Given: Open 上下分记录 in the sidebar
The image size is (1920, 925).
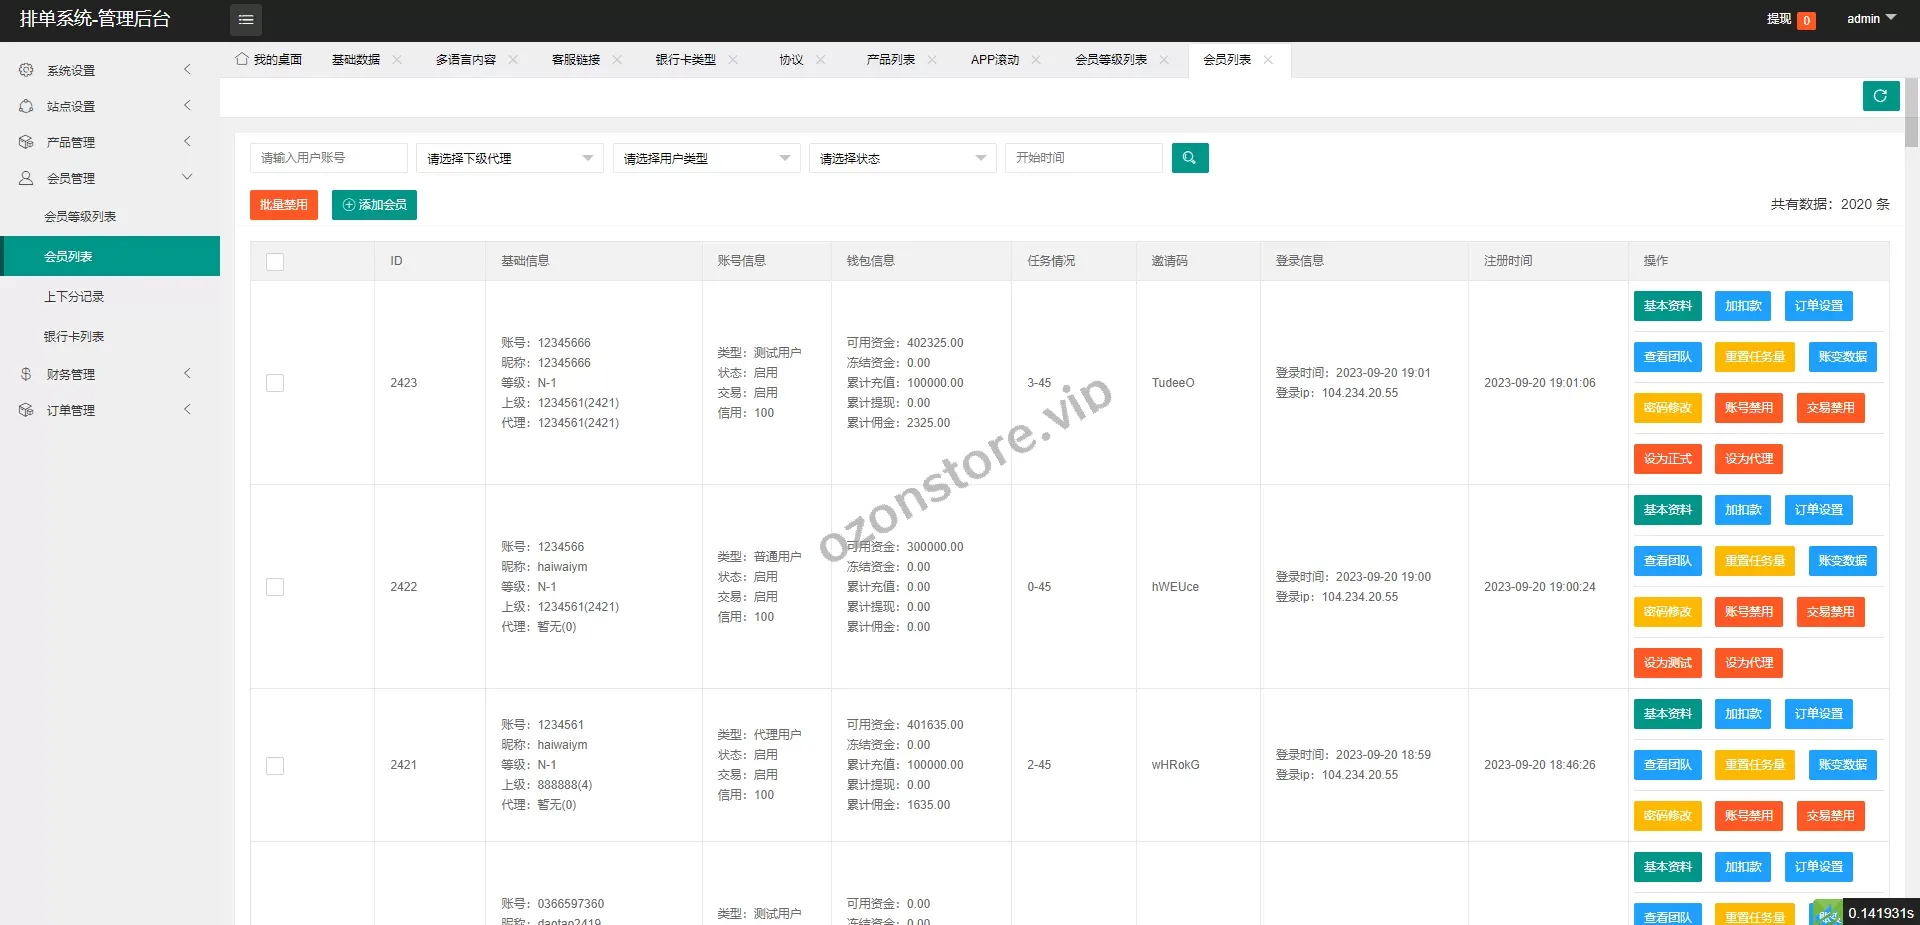Looking at the screenshot, I should click(x=74, y=297).
